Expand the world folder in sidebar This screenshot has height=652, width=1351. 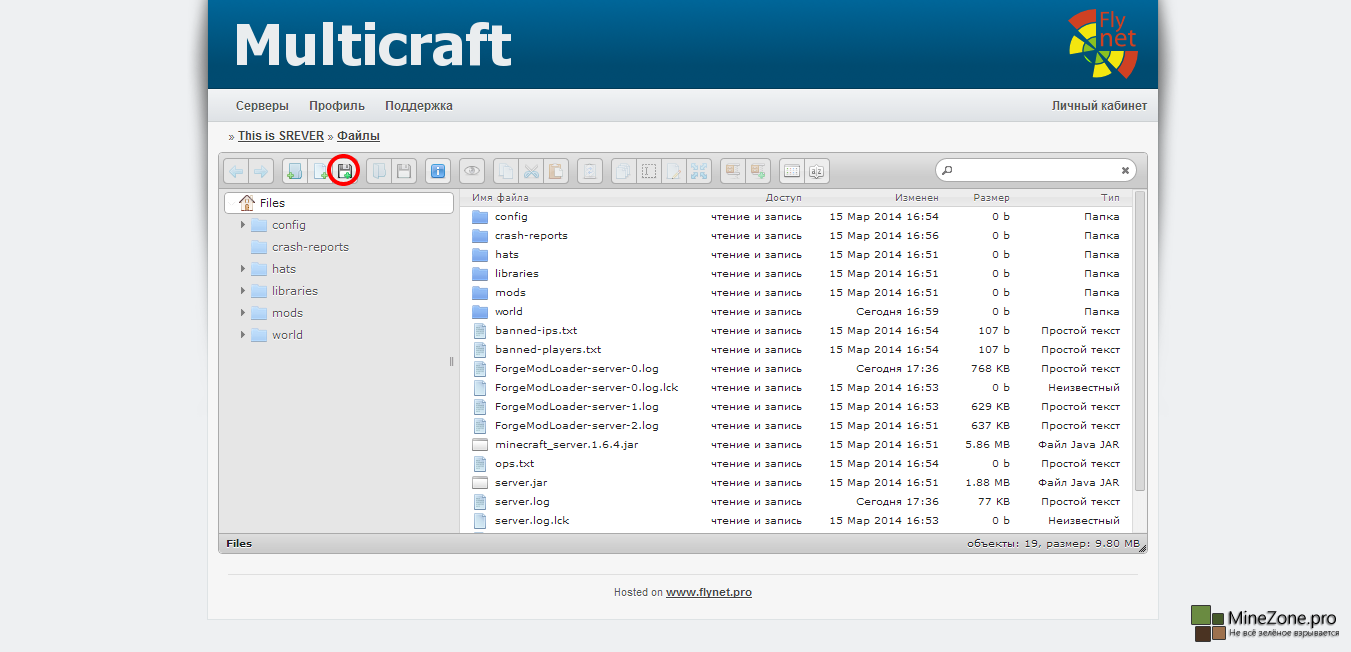(x=243, y=335)
